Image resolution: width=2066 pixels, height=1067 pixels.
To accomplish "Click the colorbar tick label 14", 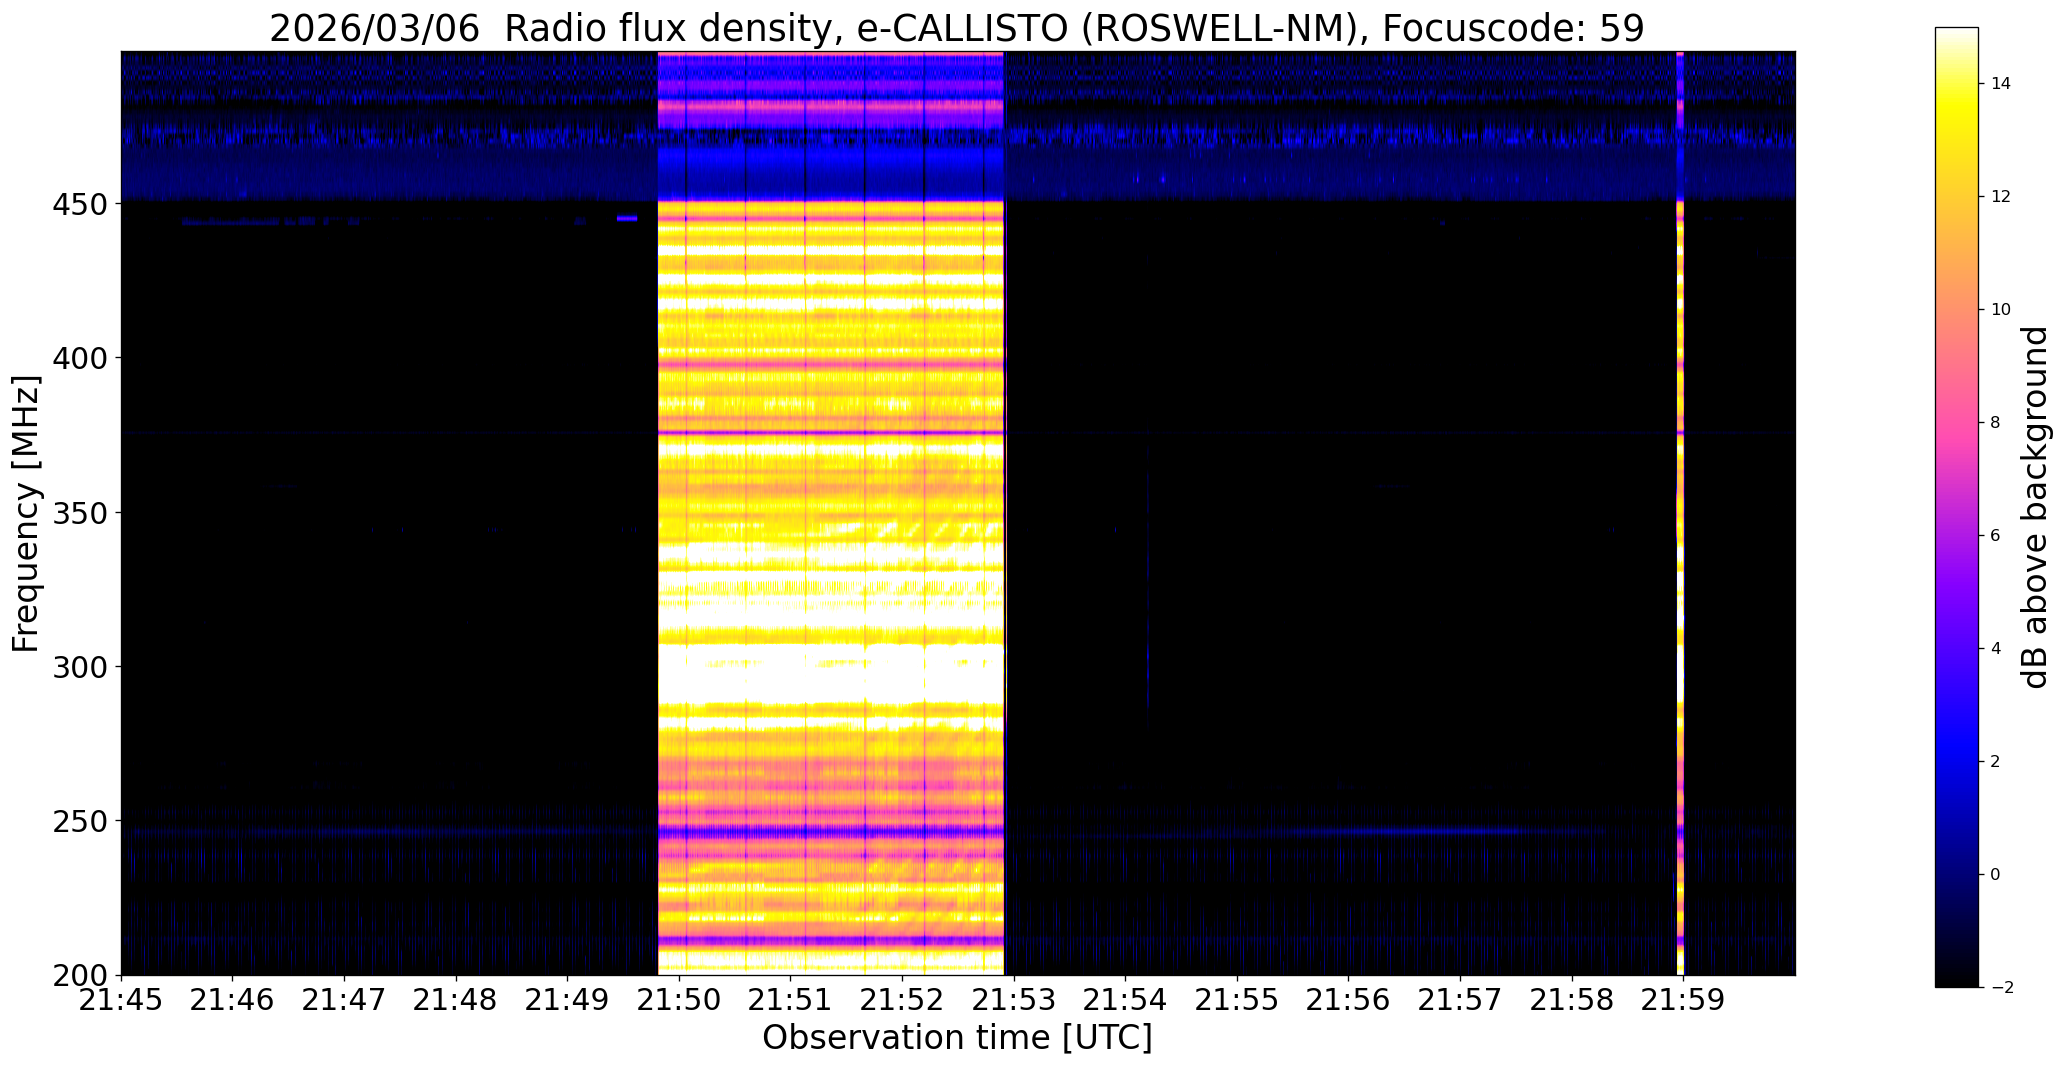I will coord(2001,83).
